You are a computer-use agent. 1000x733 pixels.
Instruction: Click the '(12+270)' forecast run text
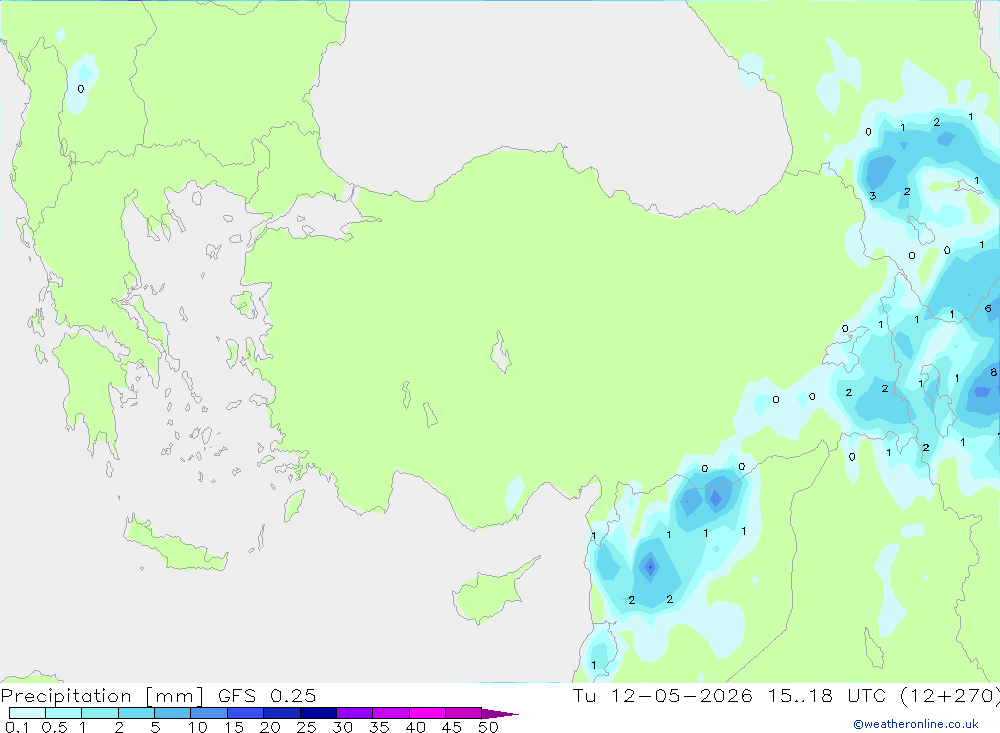949,695
